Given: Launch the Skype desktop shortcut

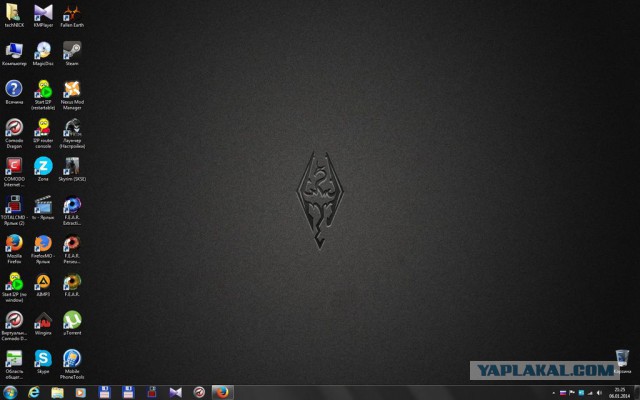Looking at the screenshot, I should tap(43, 361).
